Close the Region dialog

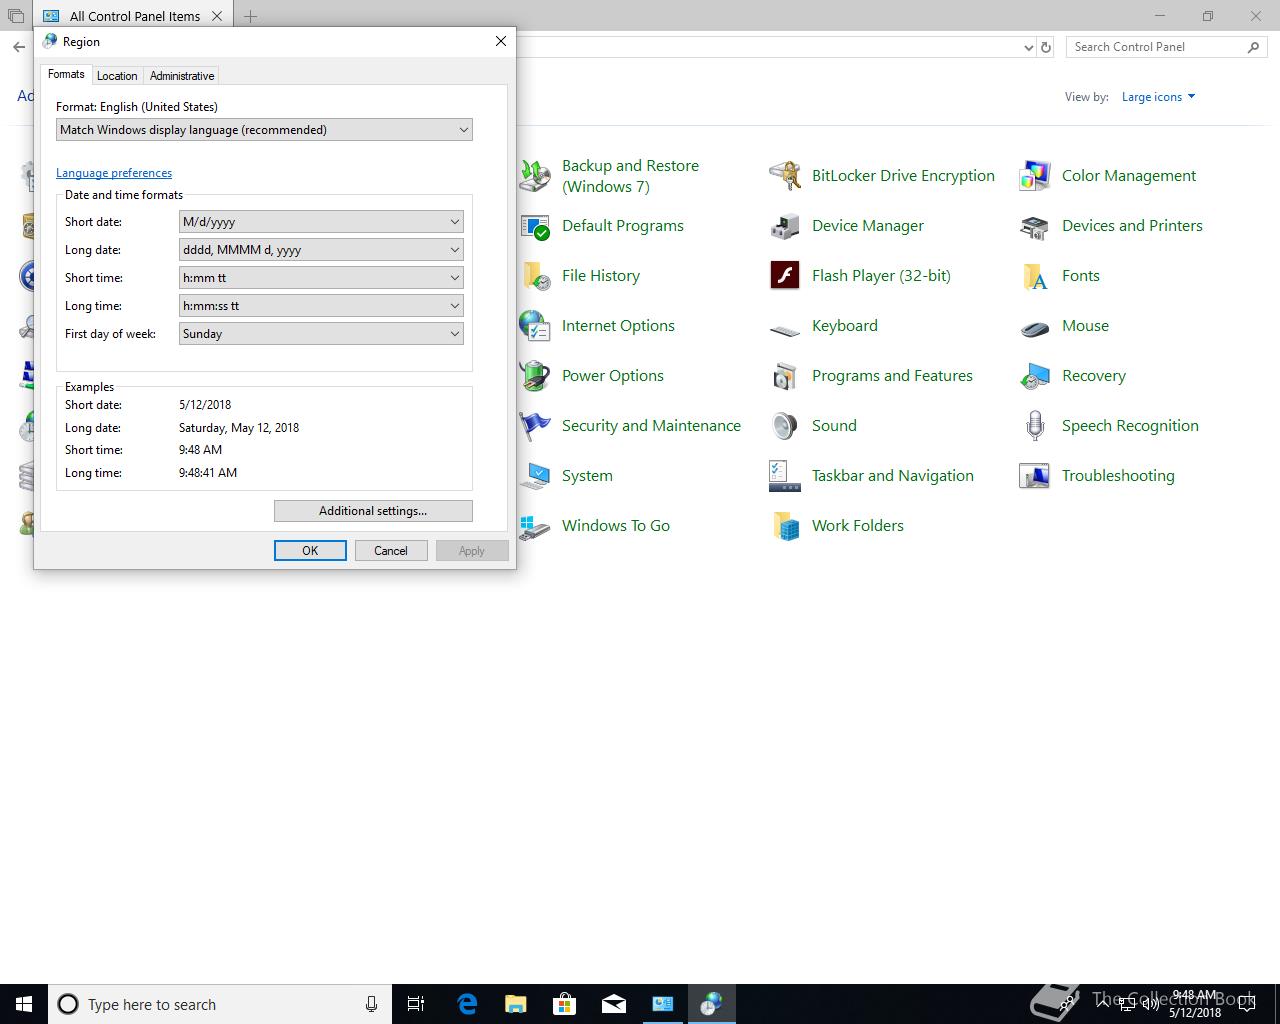[501, 41]
